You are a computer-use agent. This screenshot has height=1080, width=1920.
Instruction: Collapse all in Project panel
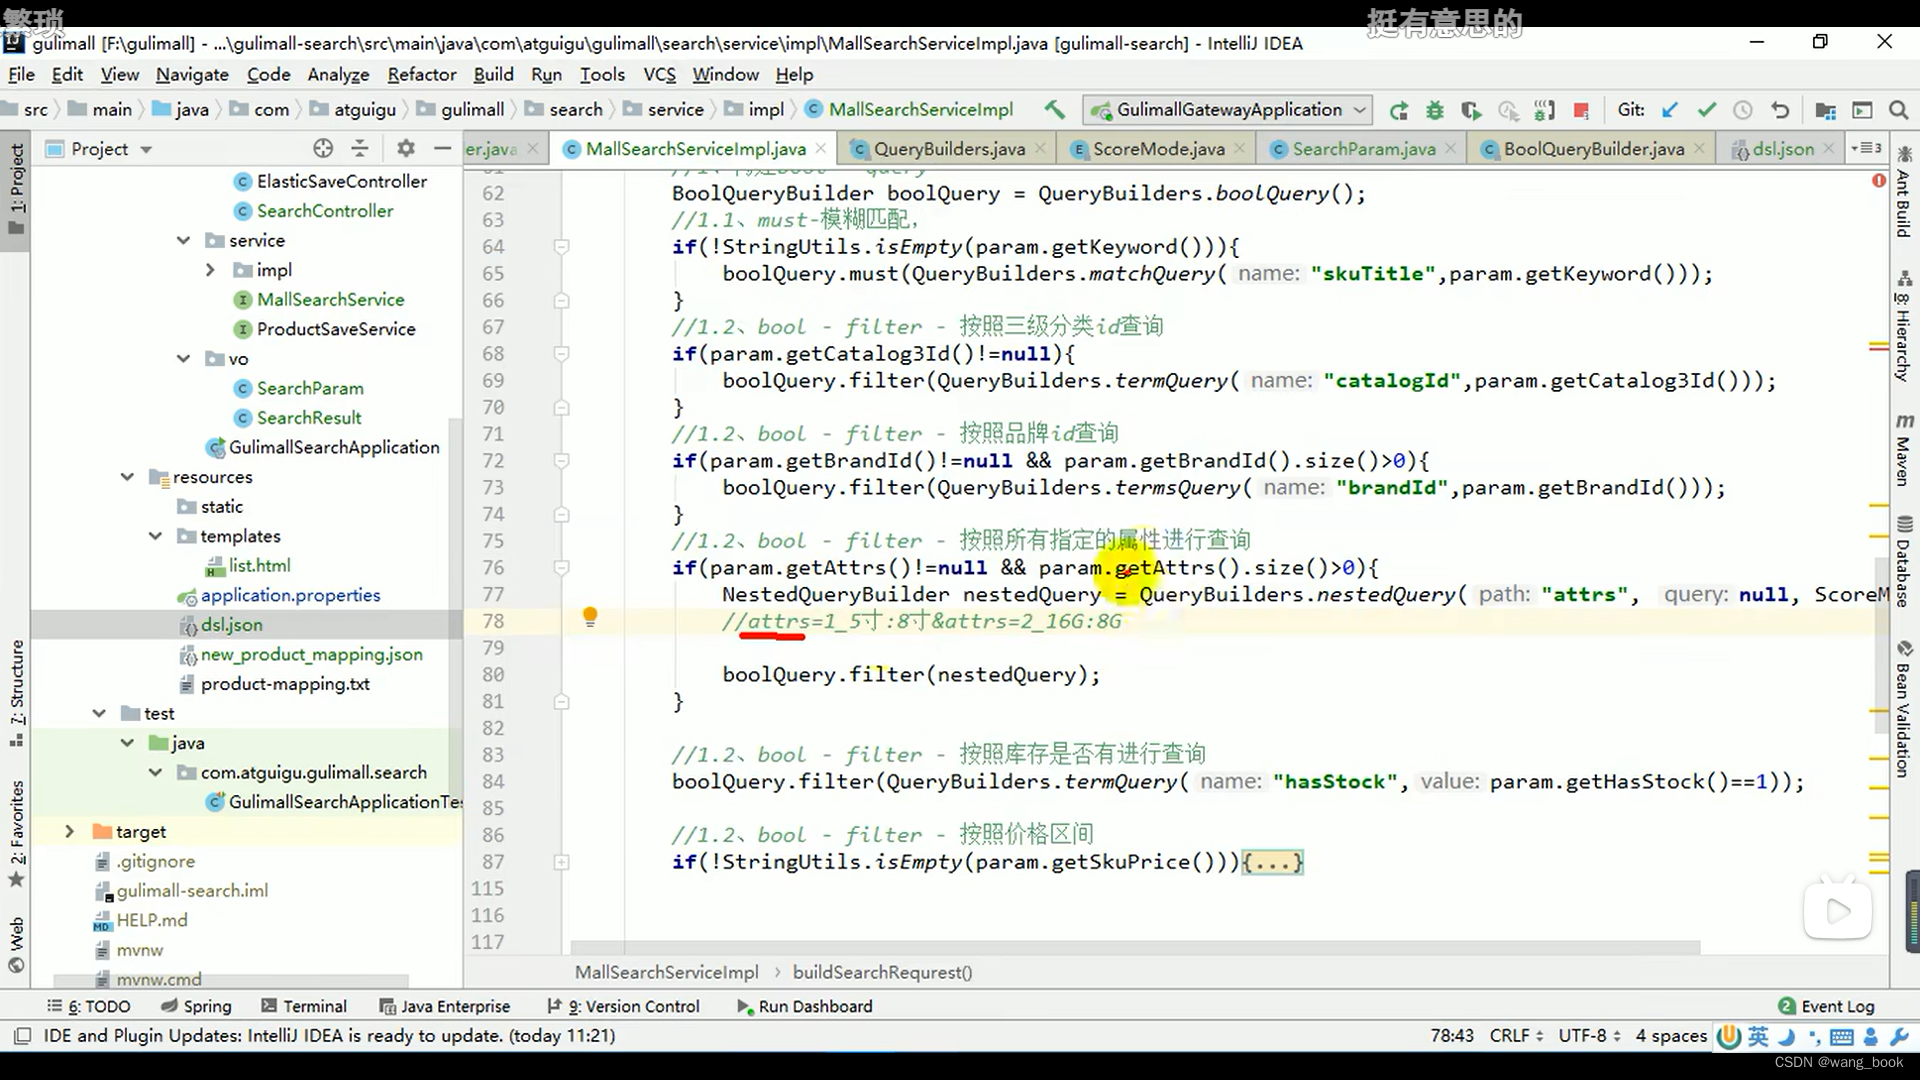point(360,148)
